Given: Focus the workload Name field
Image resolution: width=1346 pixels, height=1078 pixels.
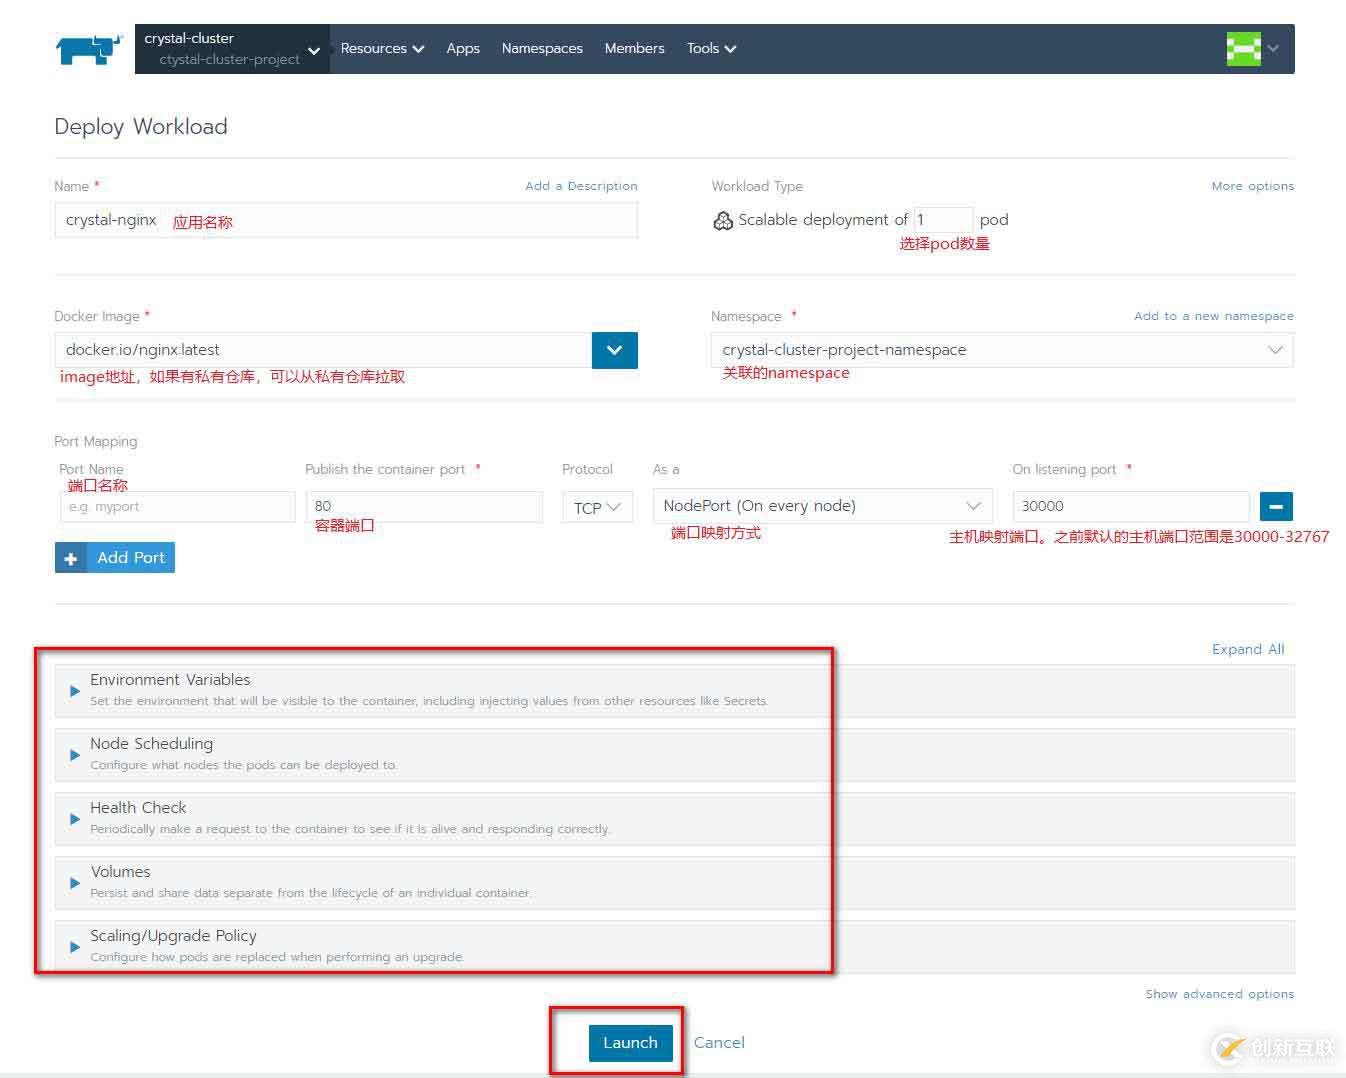Looking at the screenshot, I should (346, 220).
